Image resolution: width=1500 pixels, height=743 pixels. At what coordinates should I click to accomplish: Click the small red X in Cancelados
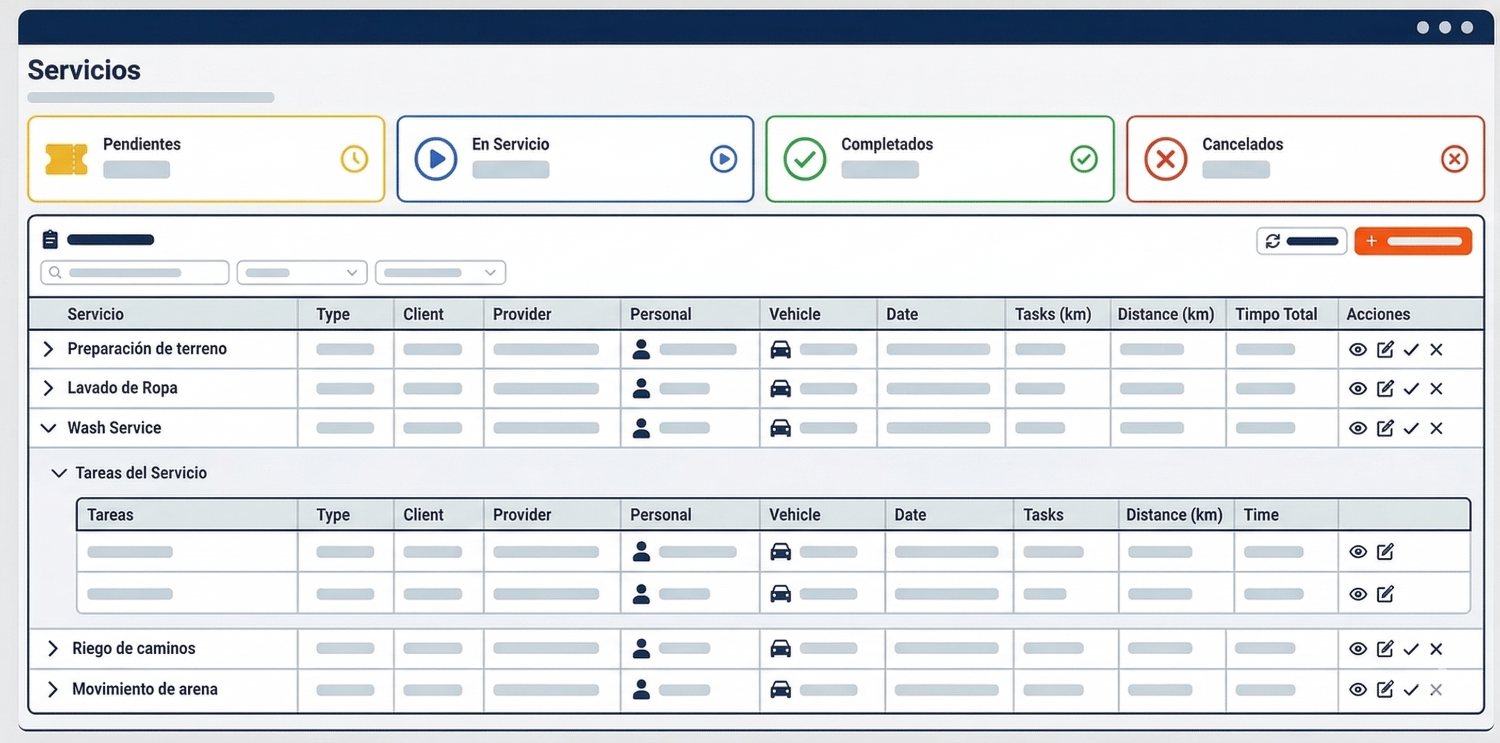[1455, 159]
